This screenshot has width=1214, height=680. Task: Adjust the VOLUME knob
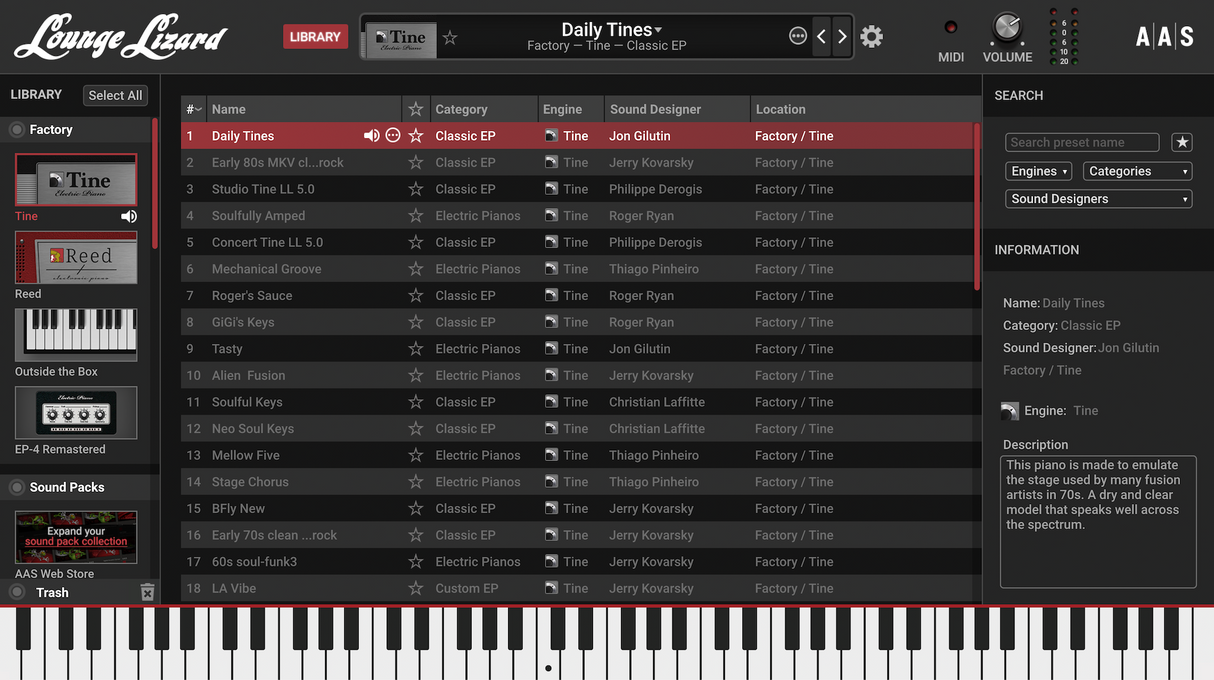click(x=1007, y=29)
